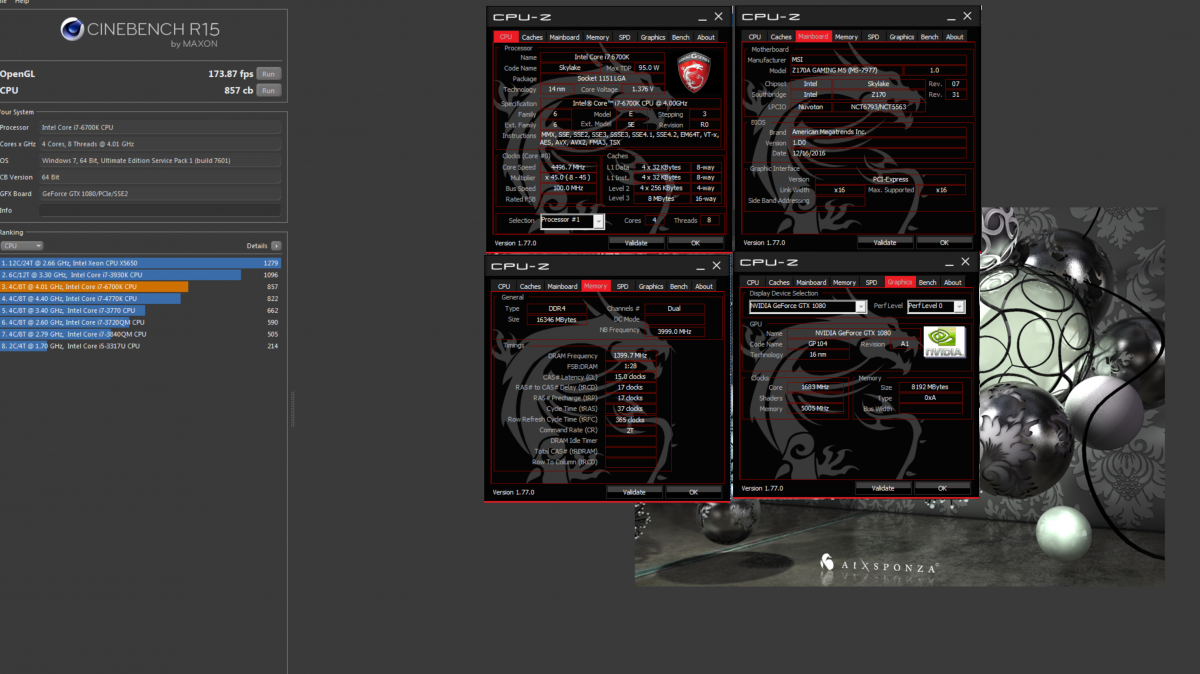
Task: Open Bench tab in the CPU-Z Memory window
Action: (679, 287)
